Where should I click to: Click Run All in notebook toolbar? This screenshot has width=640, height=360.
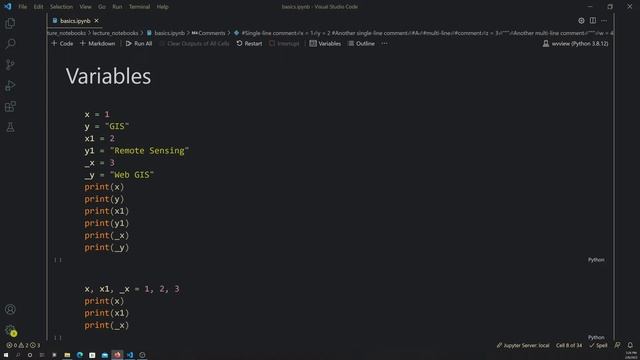[x=139, y=43]
